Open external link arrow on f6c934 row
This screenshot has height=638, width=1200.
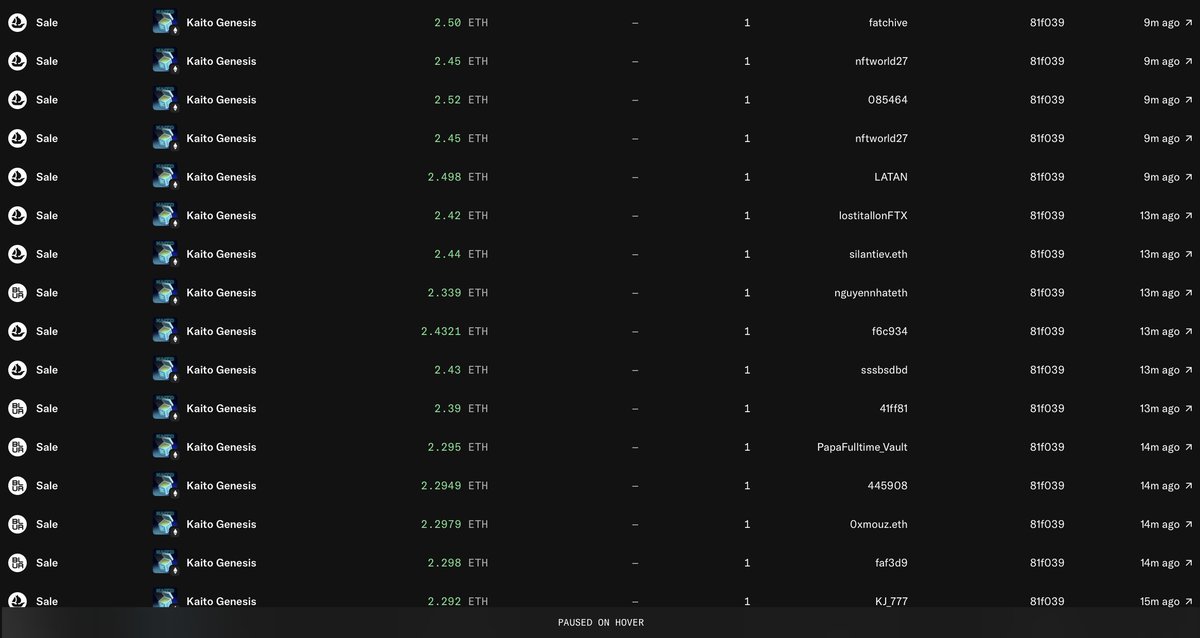pyautogui.click(x=1188, y=331)
